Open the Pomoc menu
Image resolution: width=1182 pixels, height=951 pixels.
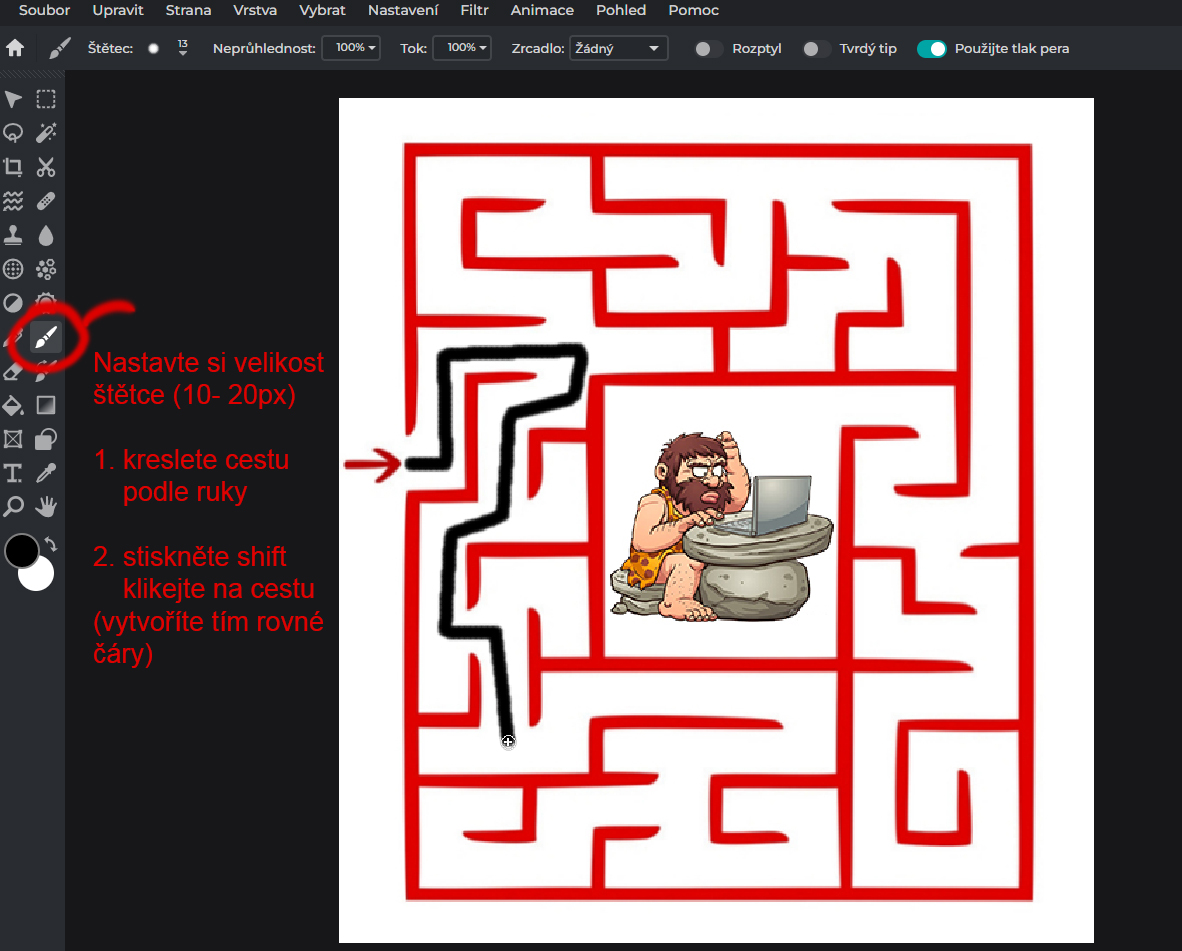pyautogui.click(x=694, y=11)
